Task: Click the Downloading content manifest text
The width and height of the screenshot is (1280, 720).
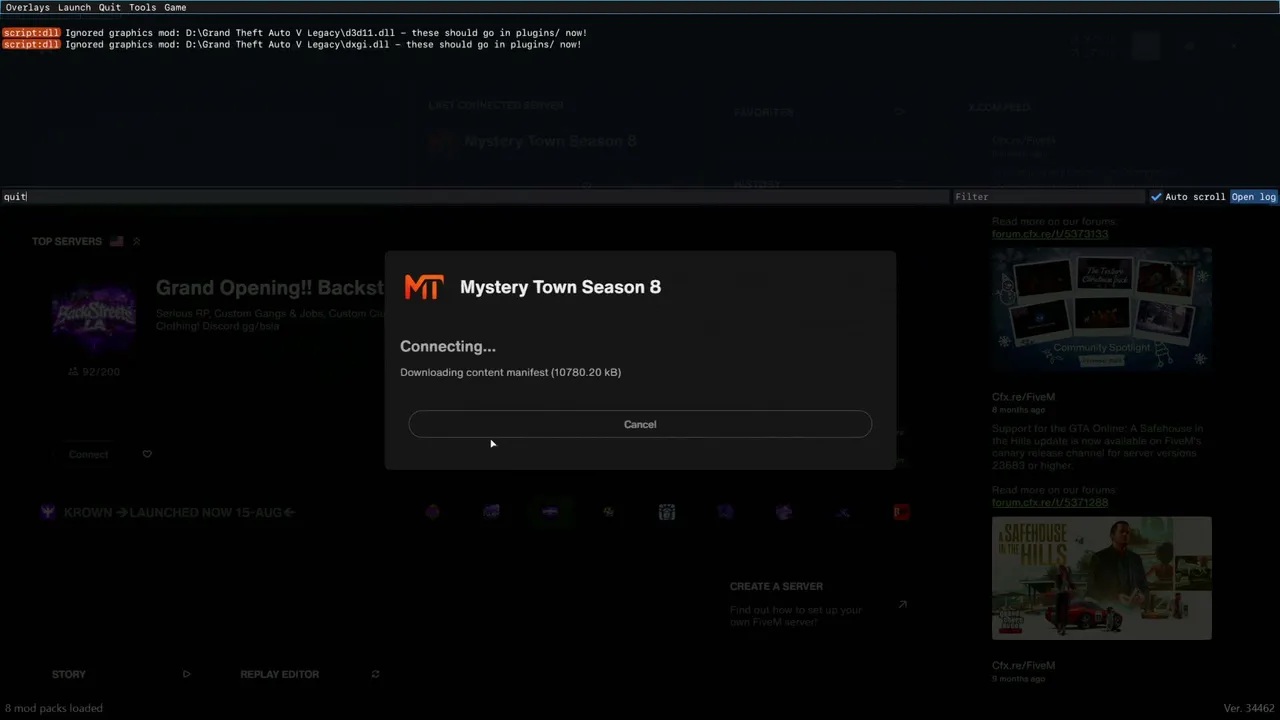Action: point(511,372)
